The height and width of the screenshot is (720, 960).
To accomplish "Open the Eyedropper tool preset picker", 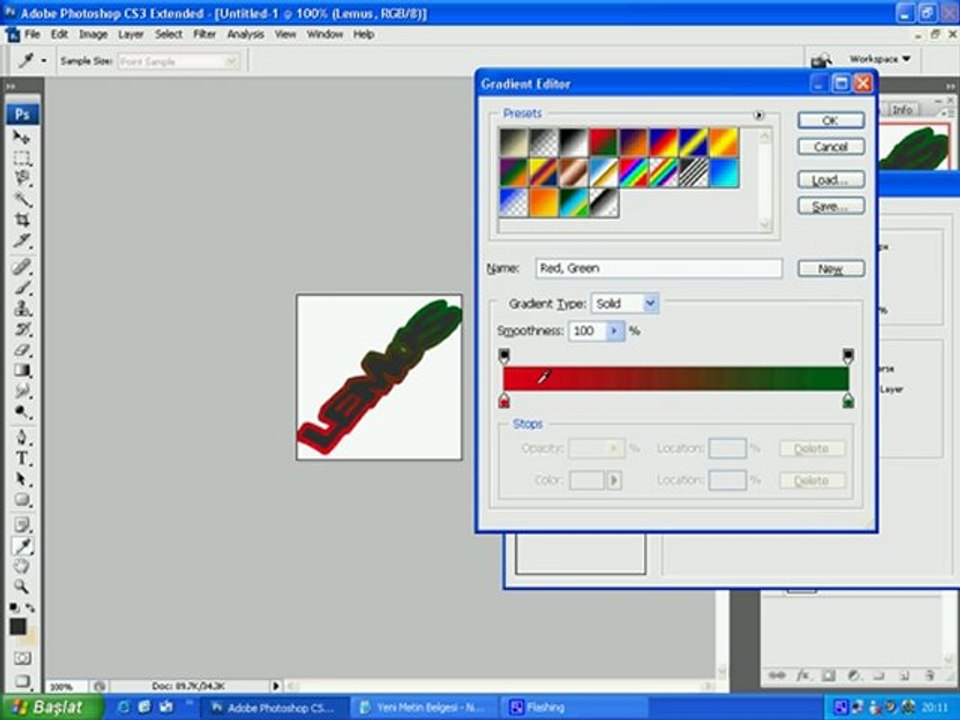I will (43, 61).
